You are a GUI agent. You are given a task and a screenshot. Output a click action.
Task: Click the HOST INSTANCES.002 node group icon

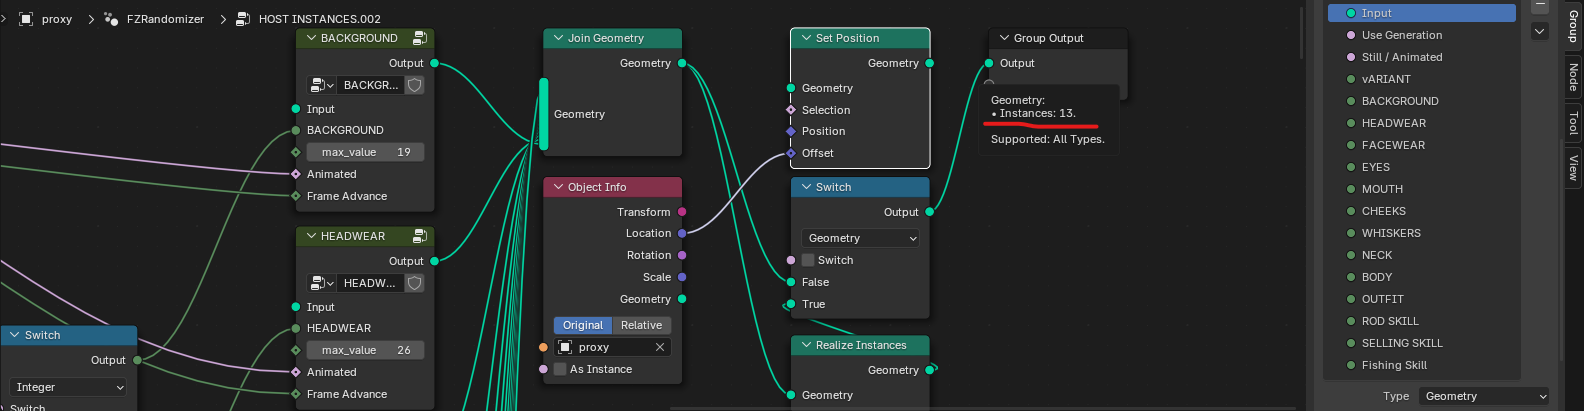(x=243, y=19)
